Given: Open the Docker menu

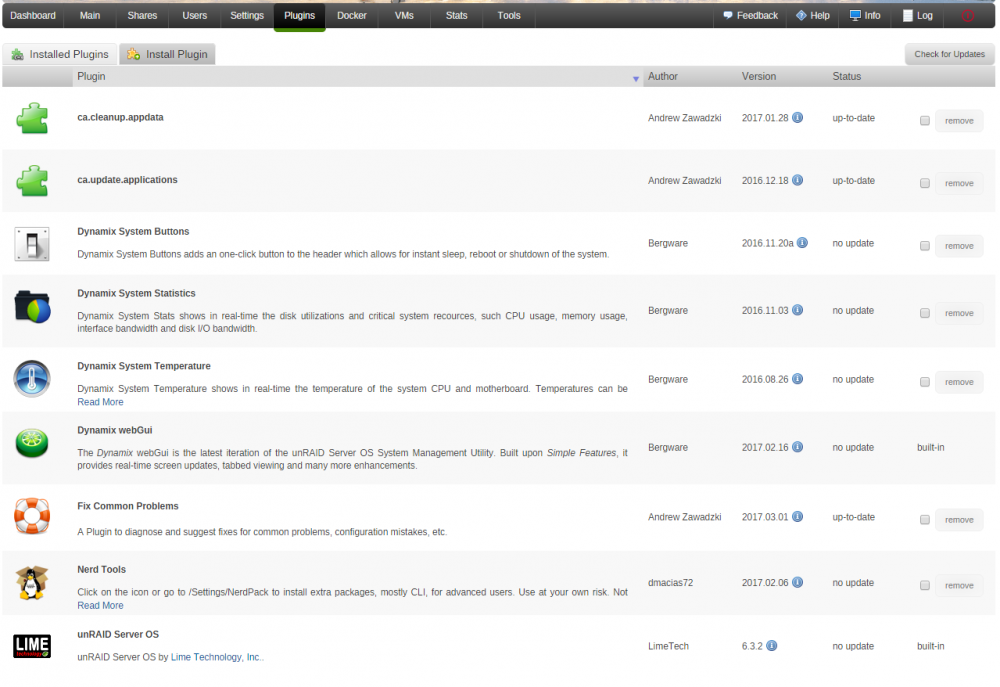Looking at the screenshot, I should (352, 15).
